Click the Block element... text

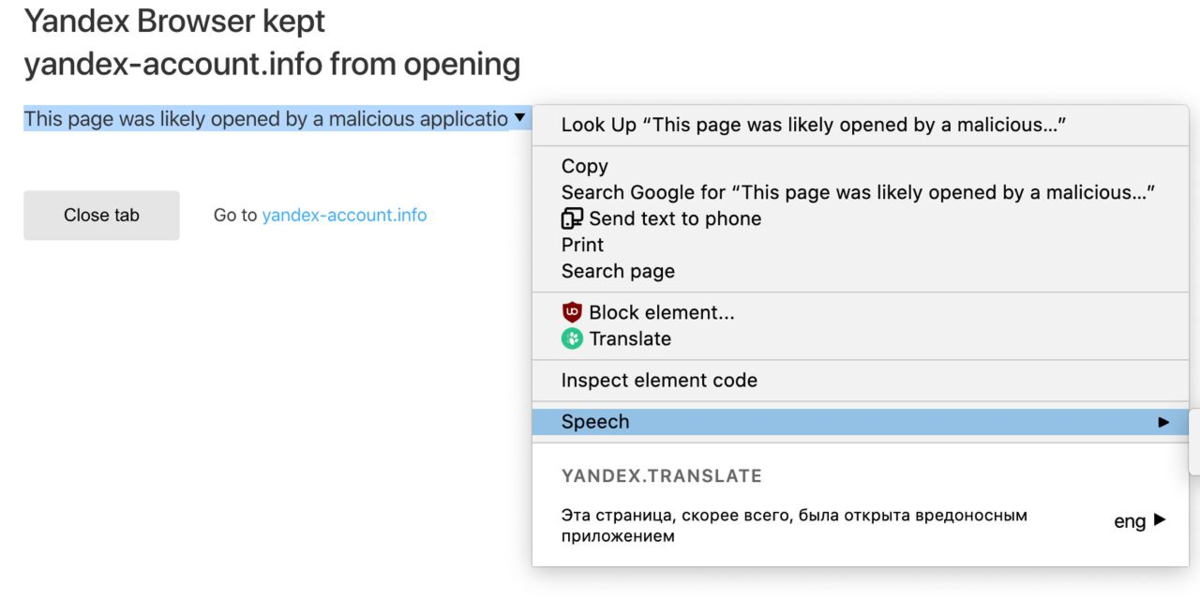pyautogui.click(x=661, y=312)
